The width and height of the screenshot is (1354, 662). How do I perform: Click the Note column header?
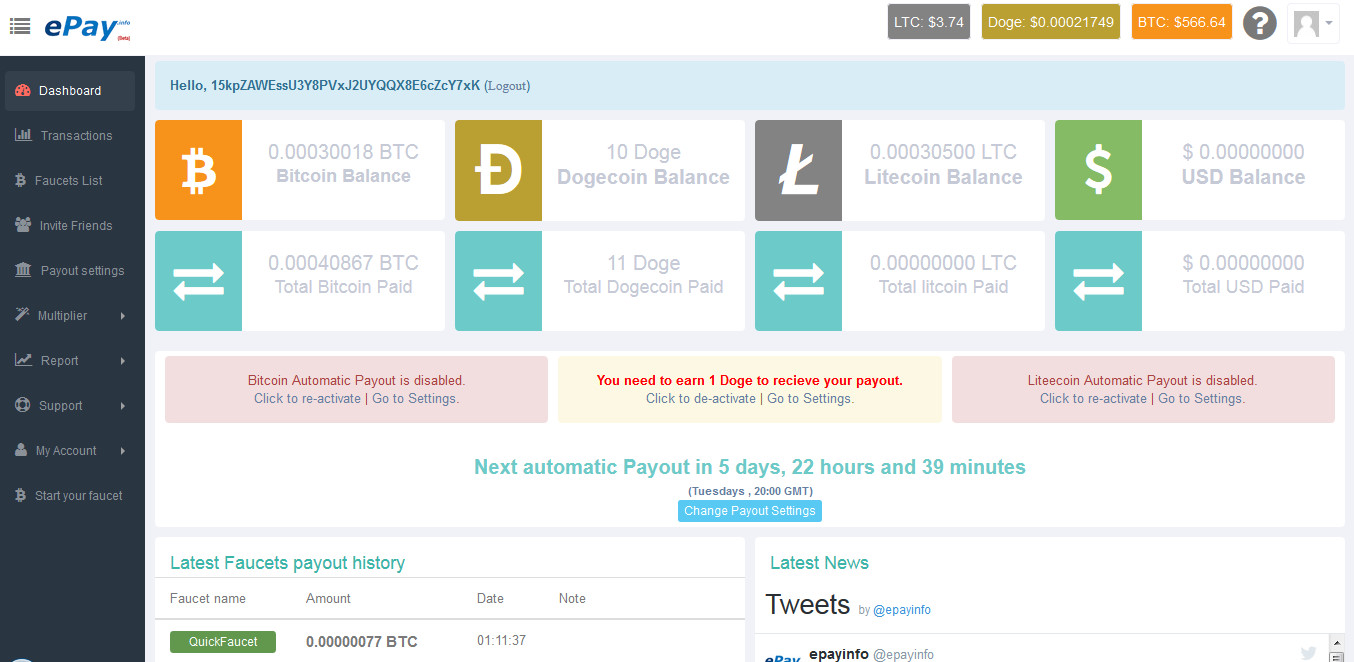click(572, 598)
